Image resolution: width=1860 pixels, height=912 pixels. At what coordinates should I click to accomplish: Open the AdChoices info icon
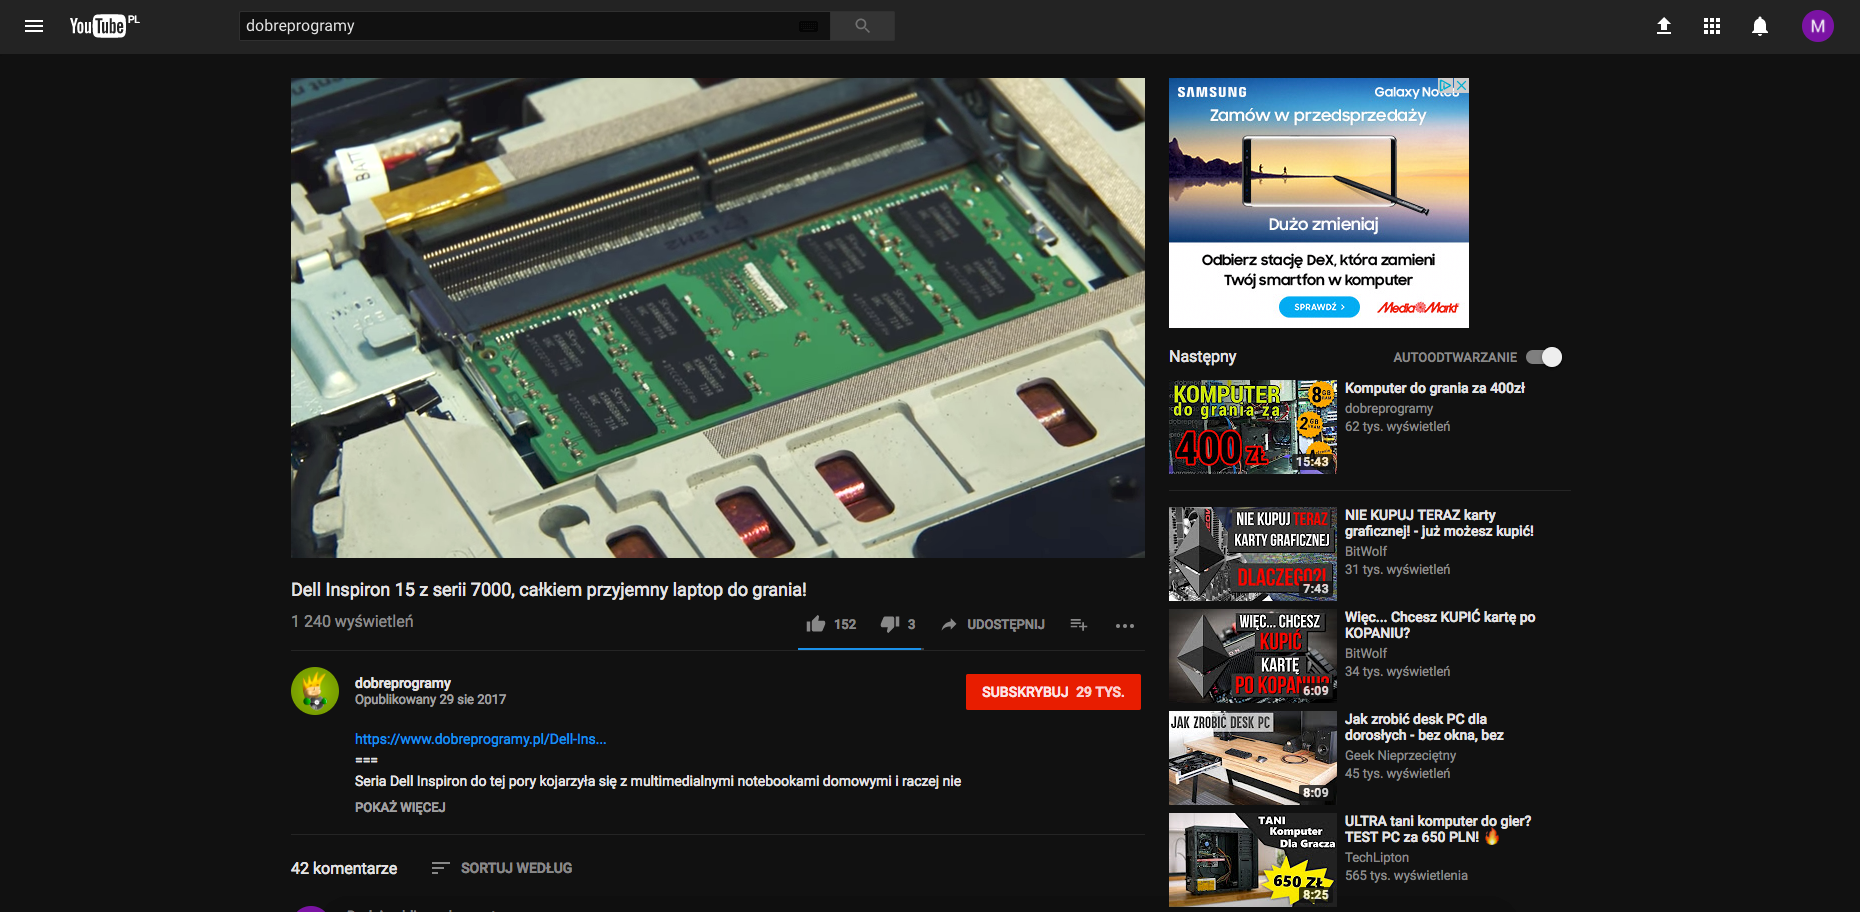pos(1446,86)
